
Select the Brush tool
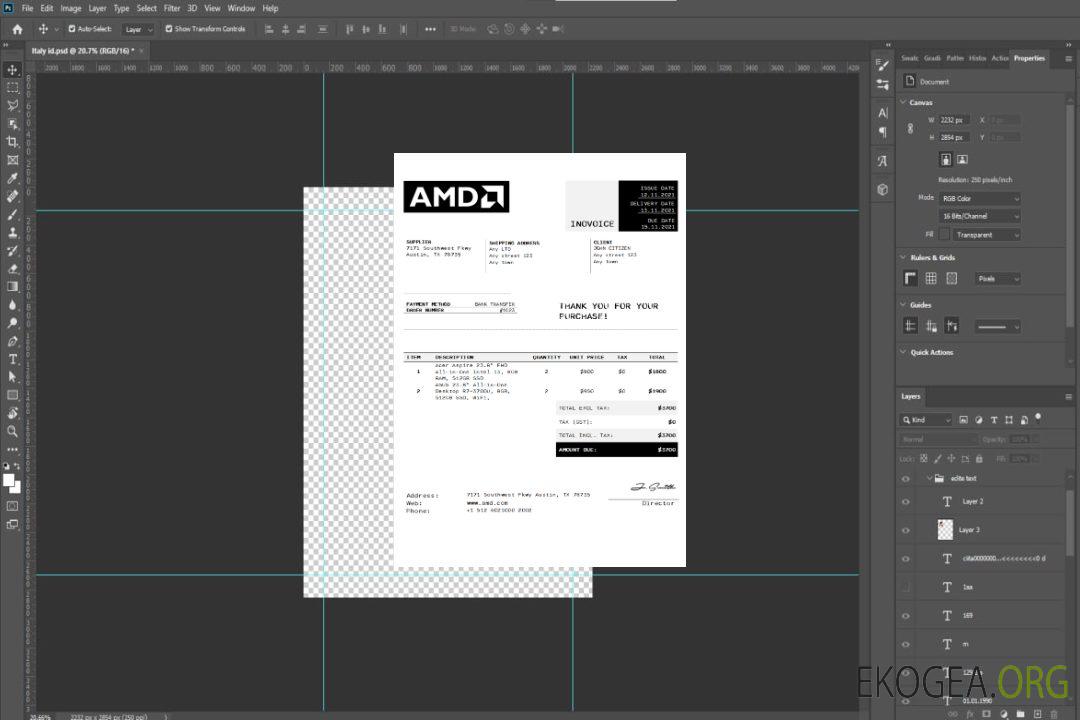coord(12,214)
